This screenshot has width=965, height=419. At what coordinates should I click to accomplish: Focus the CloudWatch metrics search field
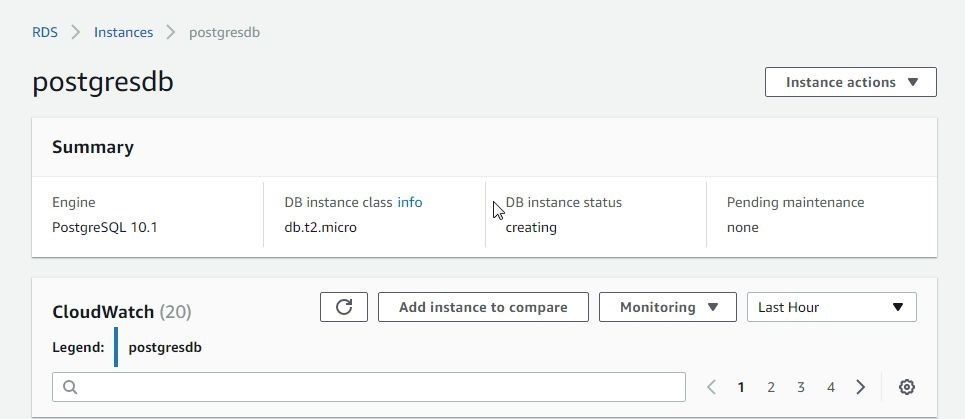(369, 387)
